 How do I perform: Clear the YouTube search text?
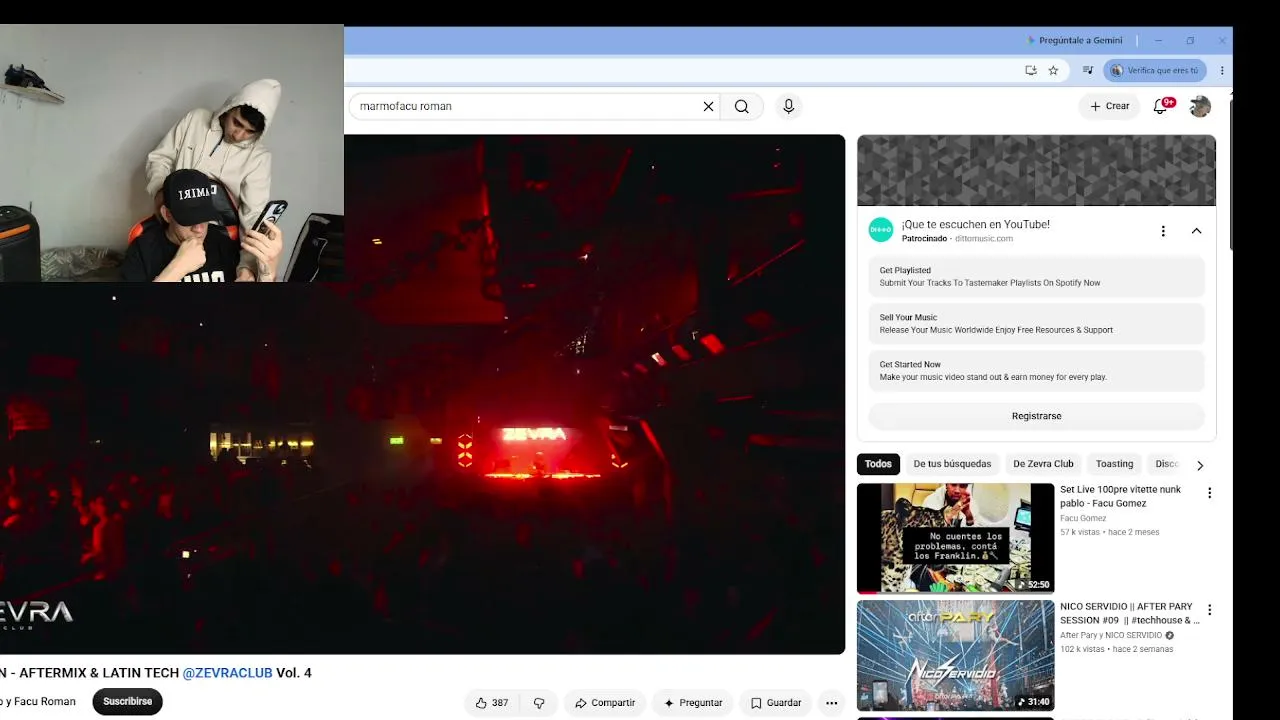[x=708, y=106]
